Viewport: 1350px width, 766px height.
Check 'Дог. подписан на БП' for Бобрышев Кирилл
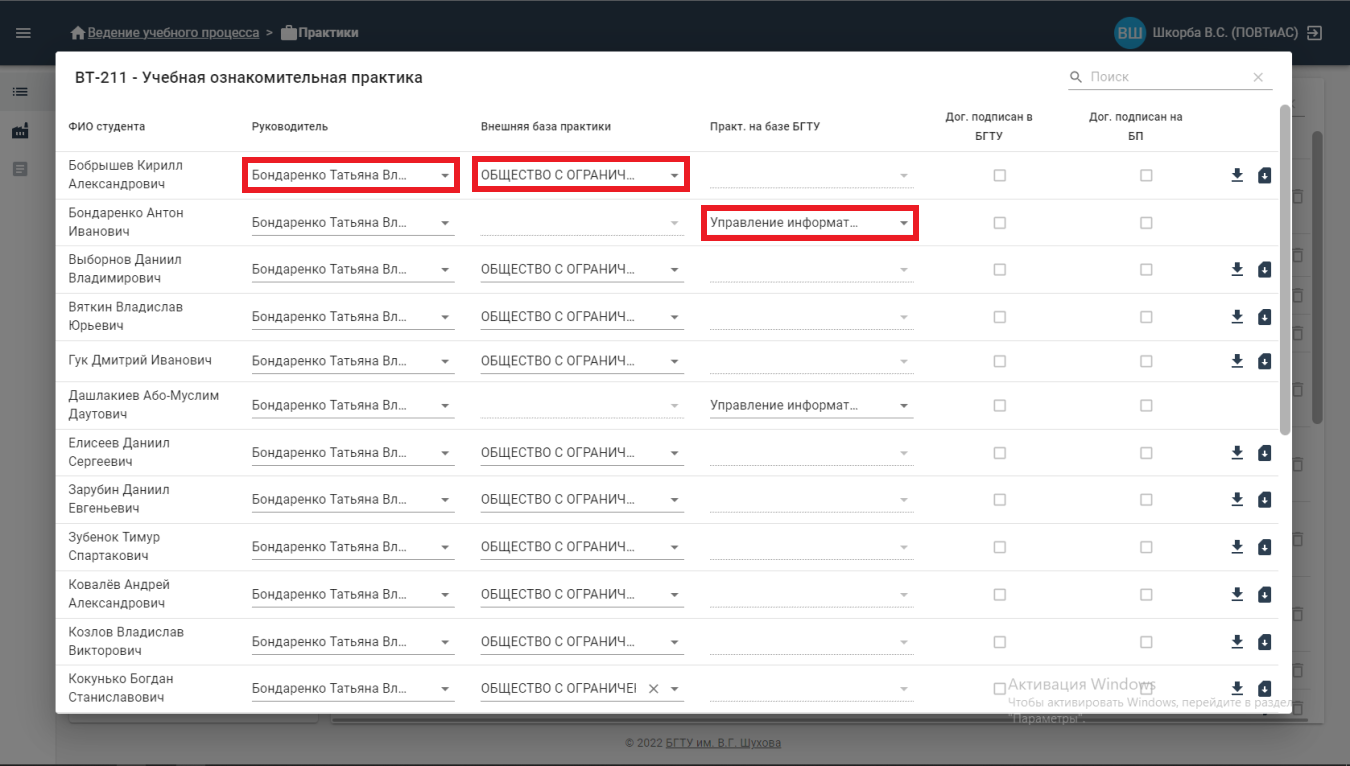1146,175
